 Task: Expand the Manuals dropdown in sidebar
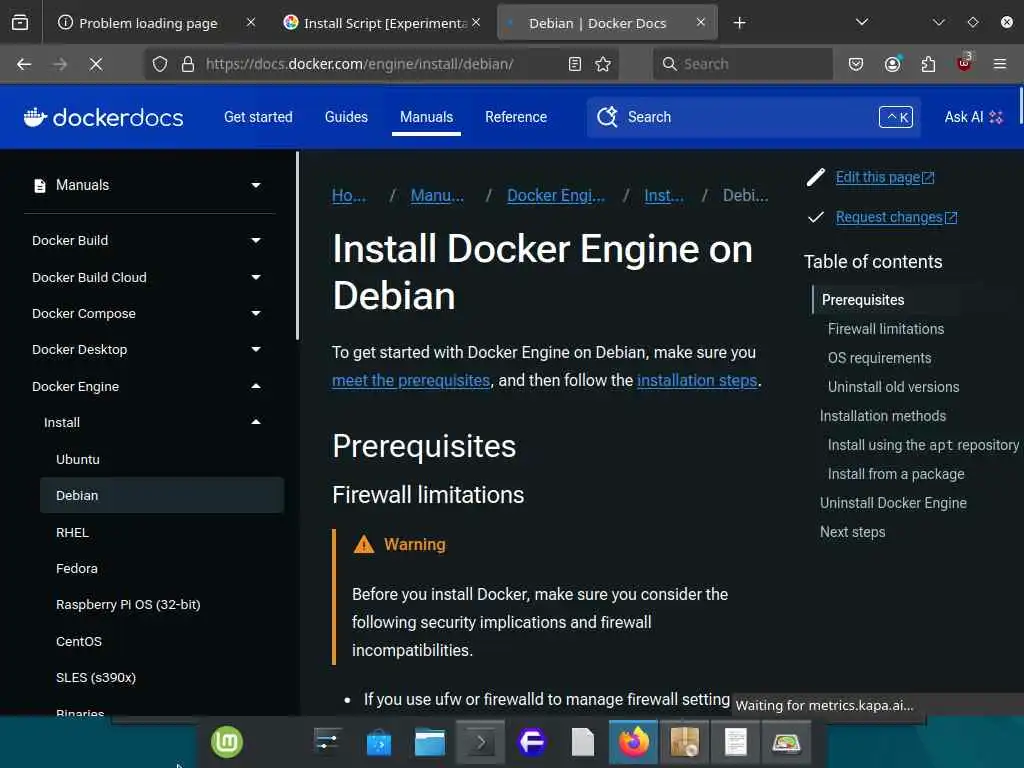tap(256, 185)
